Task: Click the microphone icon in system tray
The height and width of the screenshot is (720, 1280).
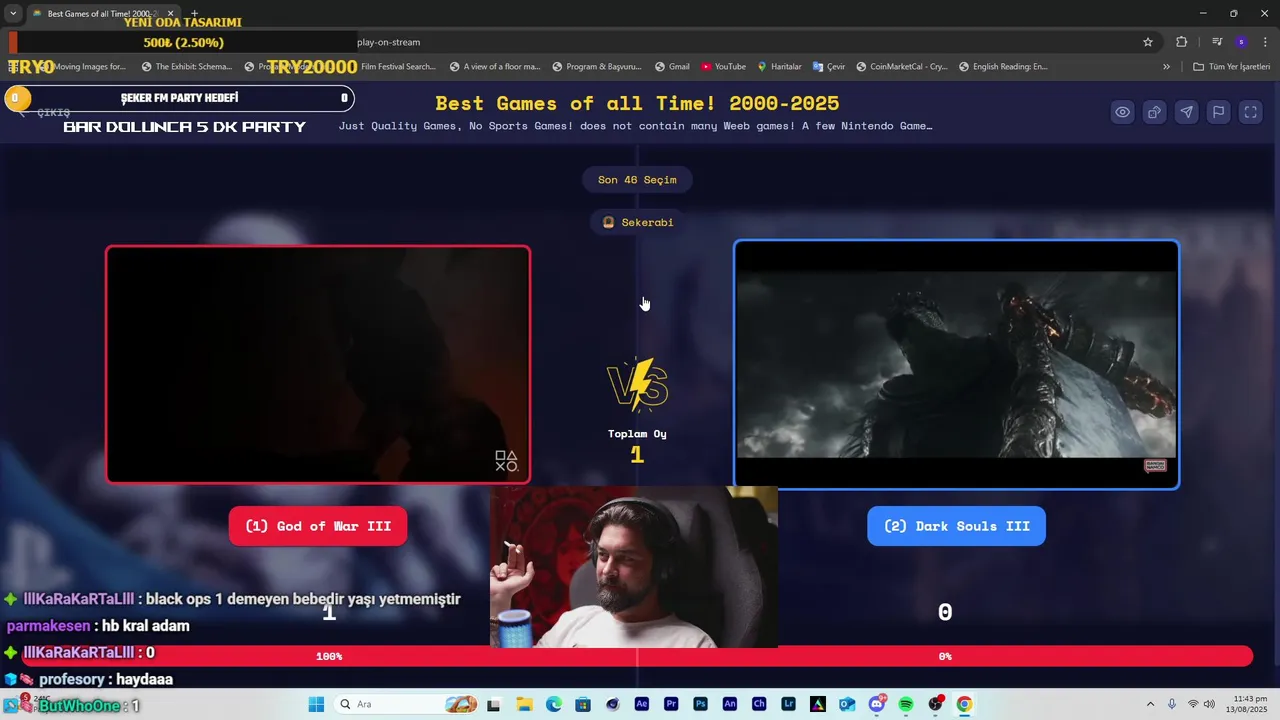Action: [x=1172, y=704]
